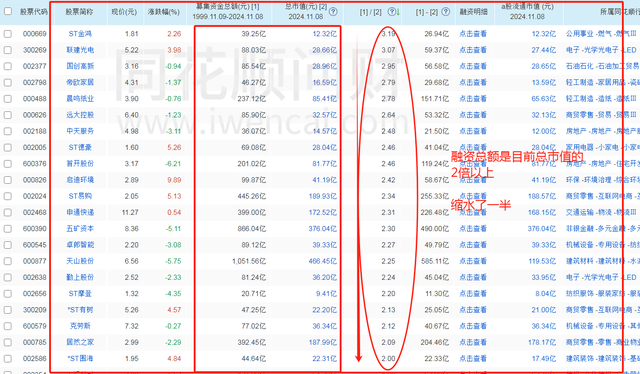This screenshot has height=374, width=640.
Task: Sort by 现价(元) column header
Action: pyautogui.click(x=124, y=12)
